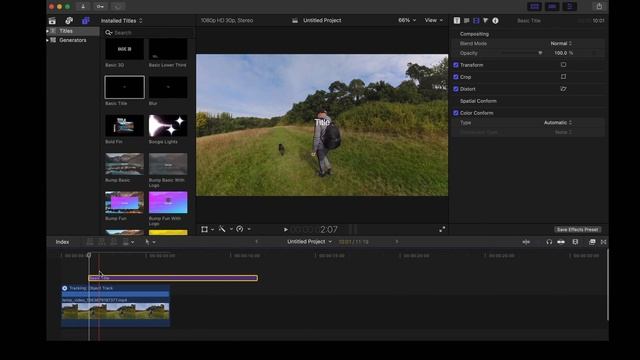Click the titles Search field
Screen dimensions: 640x360
tap(149, 33)
